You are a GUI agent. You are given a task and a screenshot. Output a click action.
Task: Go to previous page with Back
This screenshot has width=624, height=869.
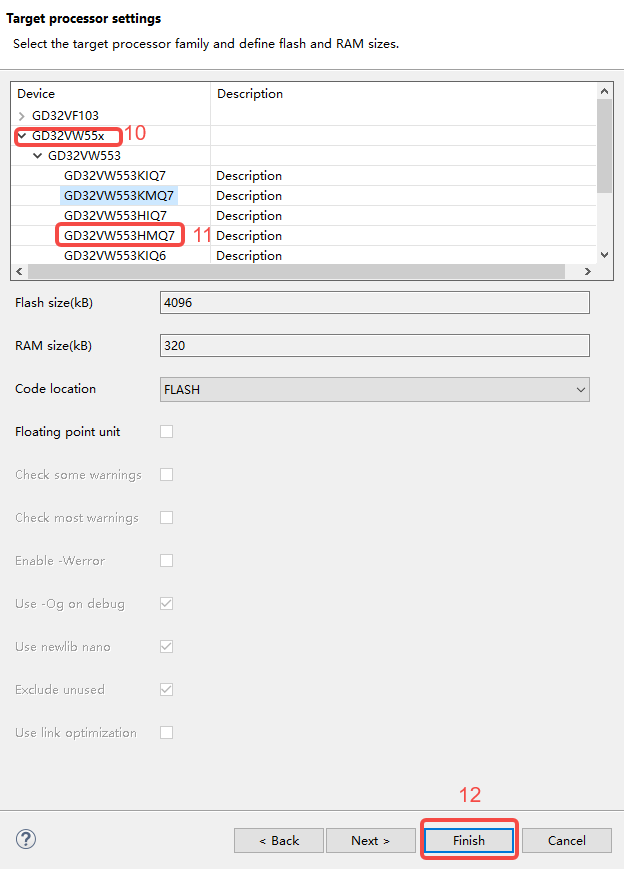point(279,840)
